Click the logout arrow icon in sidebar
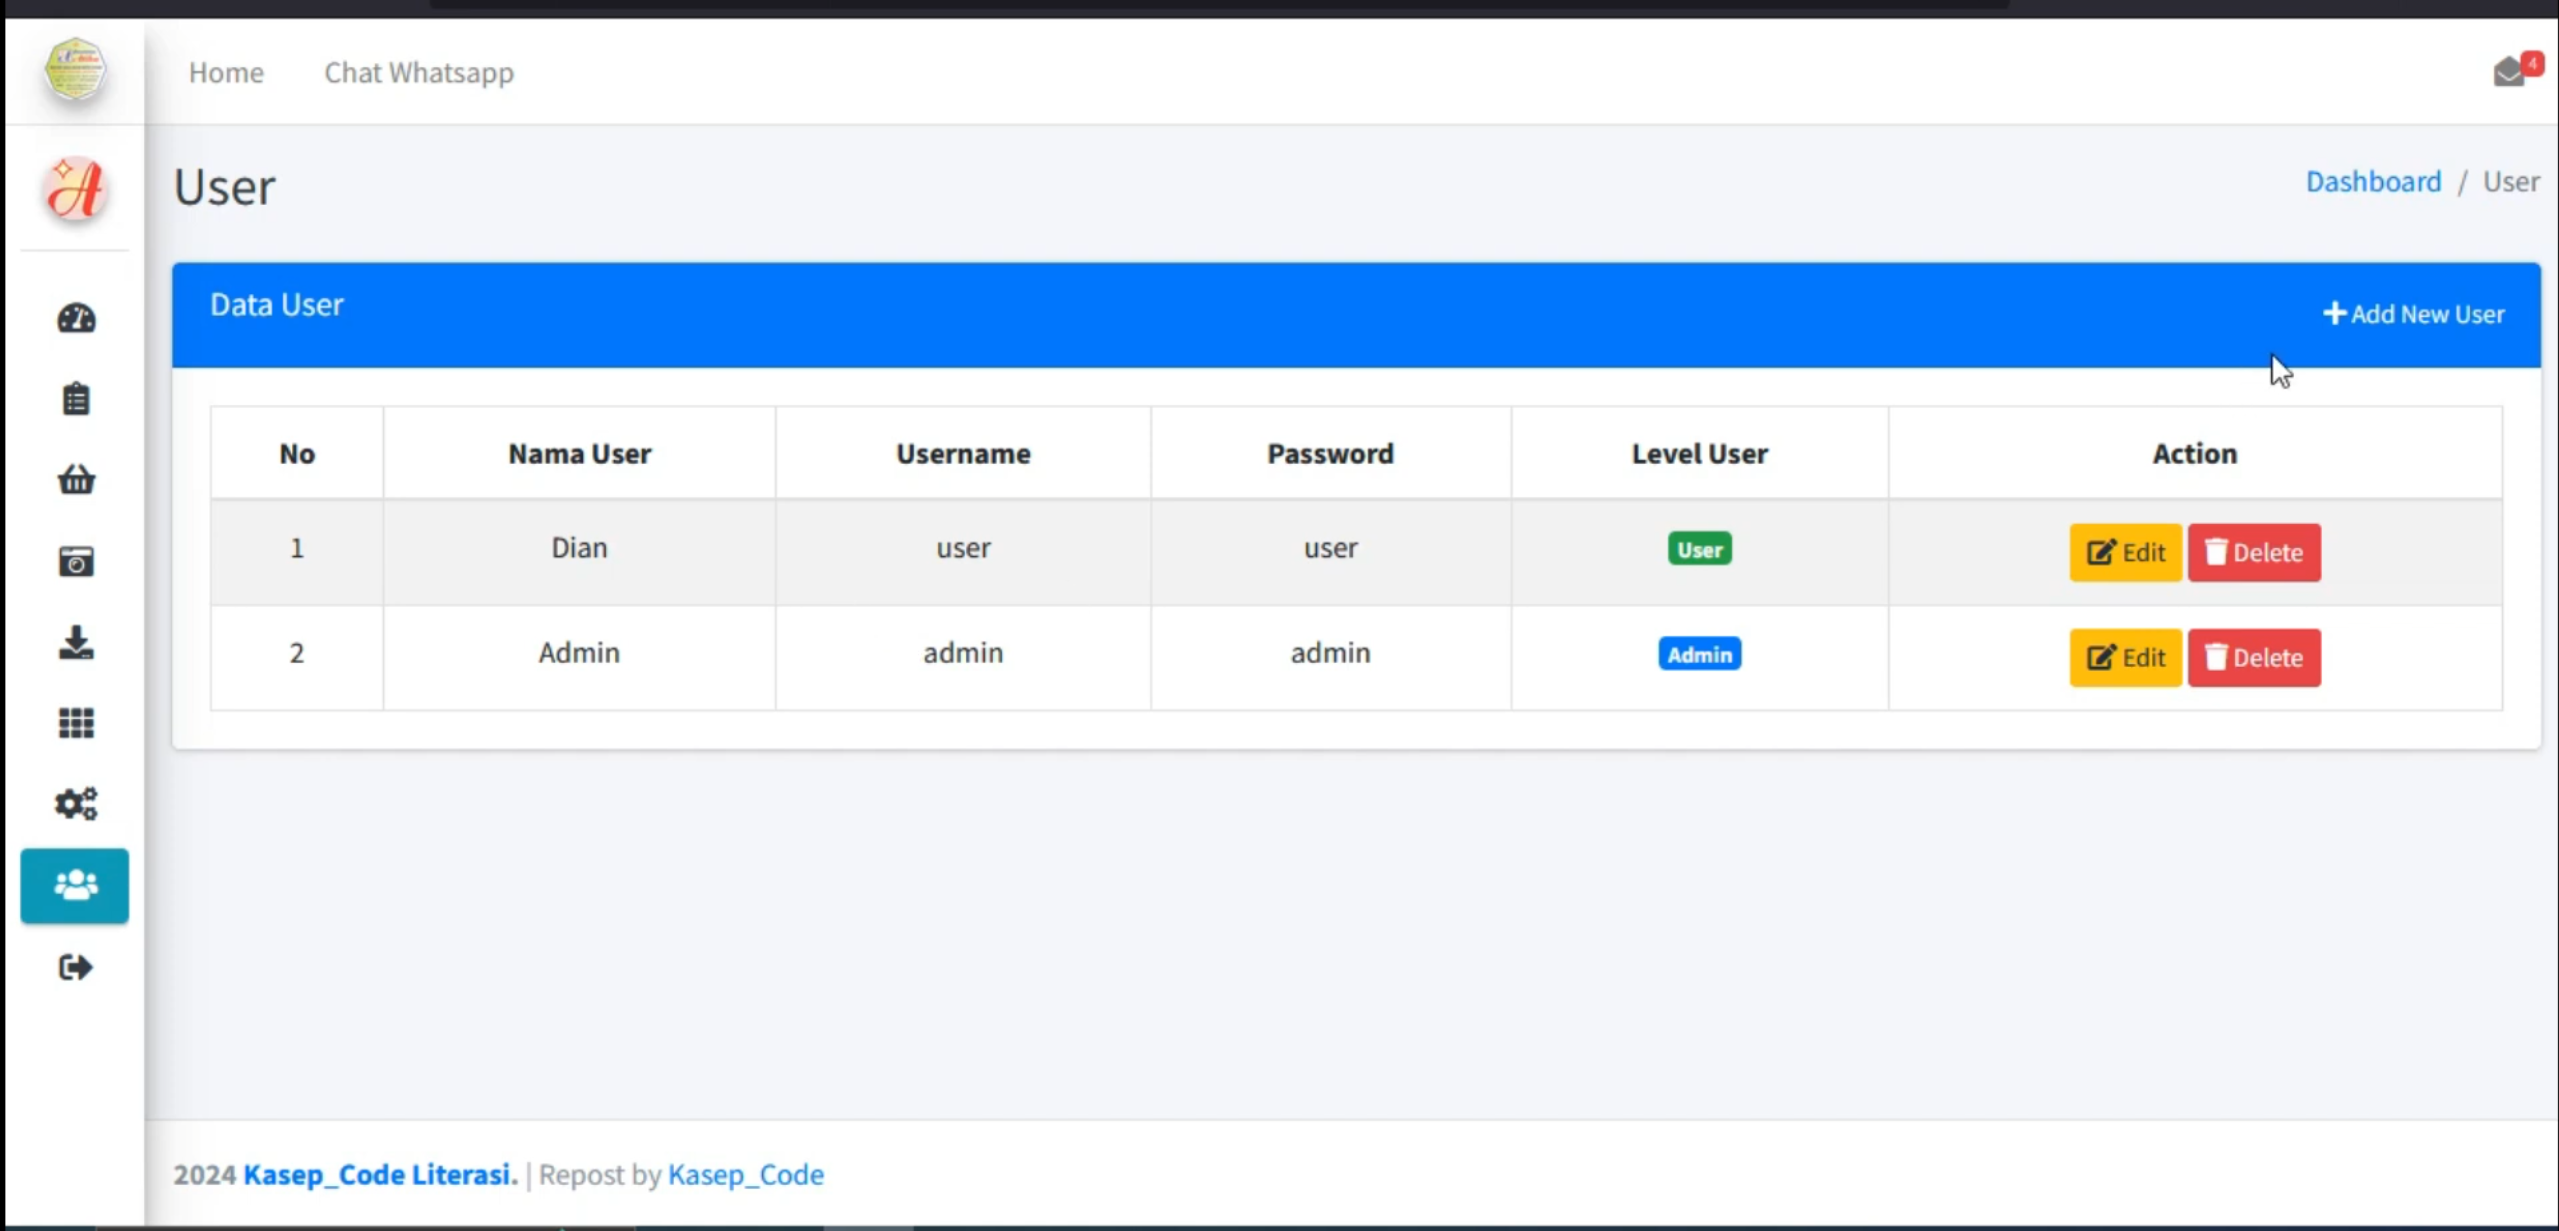Viewport: 2559px width, 1231px height. tap(76, 968)
